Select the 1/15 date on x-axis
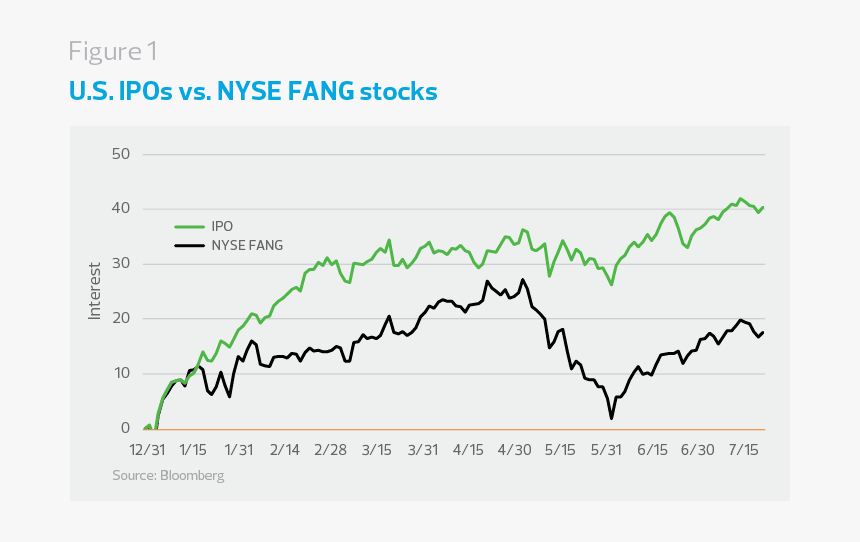 192,449
